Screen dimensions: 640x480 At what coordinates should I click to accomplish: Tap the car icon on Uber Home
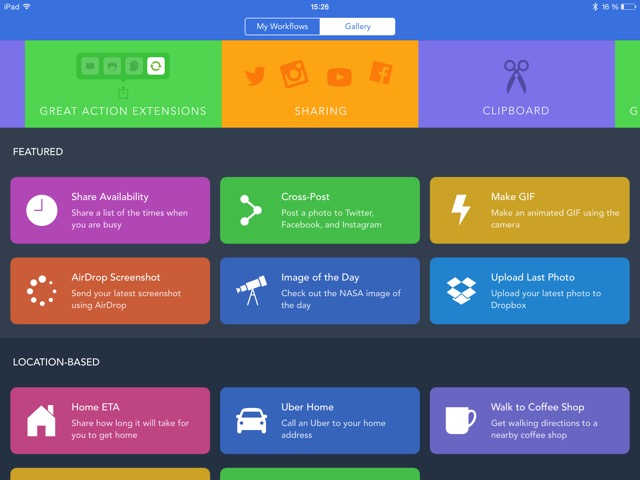[x=250, y=421]
